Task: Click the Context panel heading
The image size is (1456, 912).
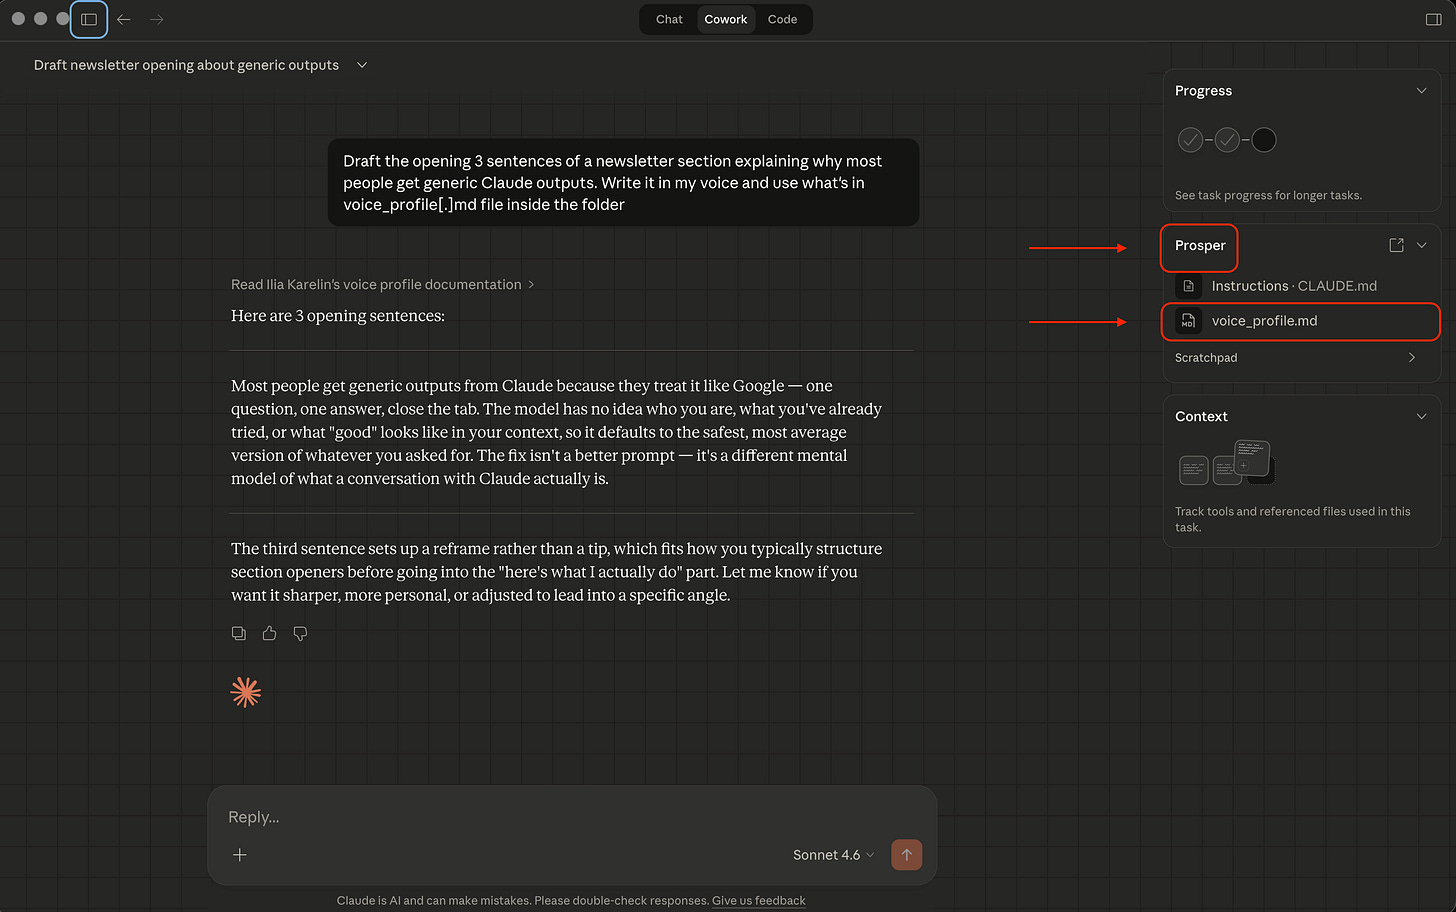Action: (x=1201, y=416)
